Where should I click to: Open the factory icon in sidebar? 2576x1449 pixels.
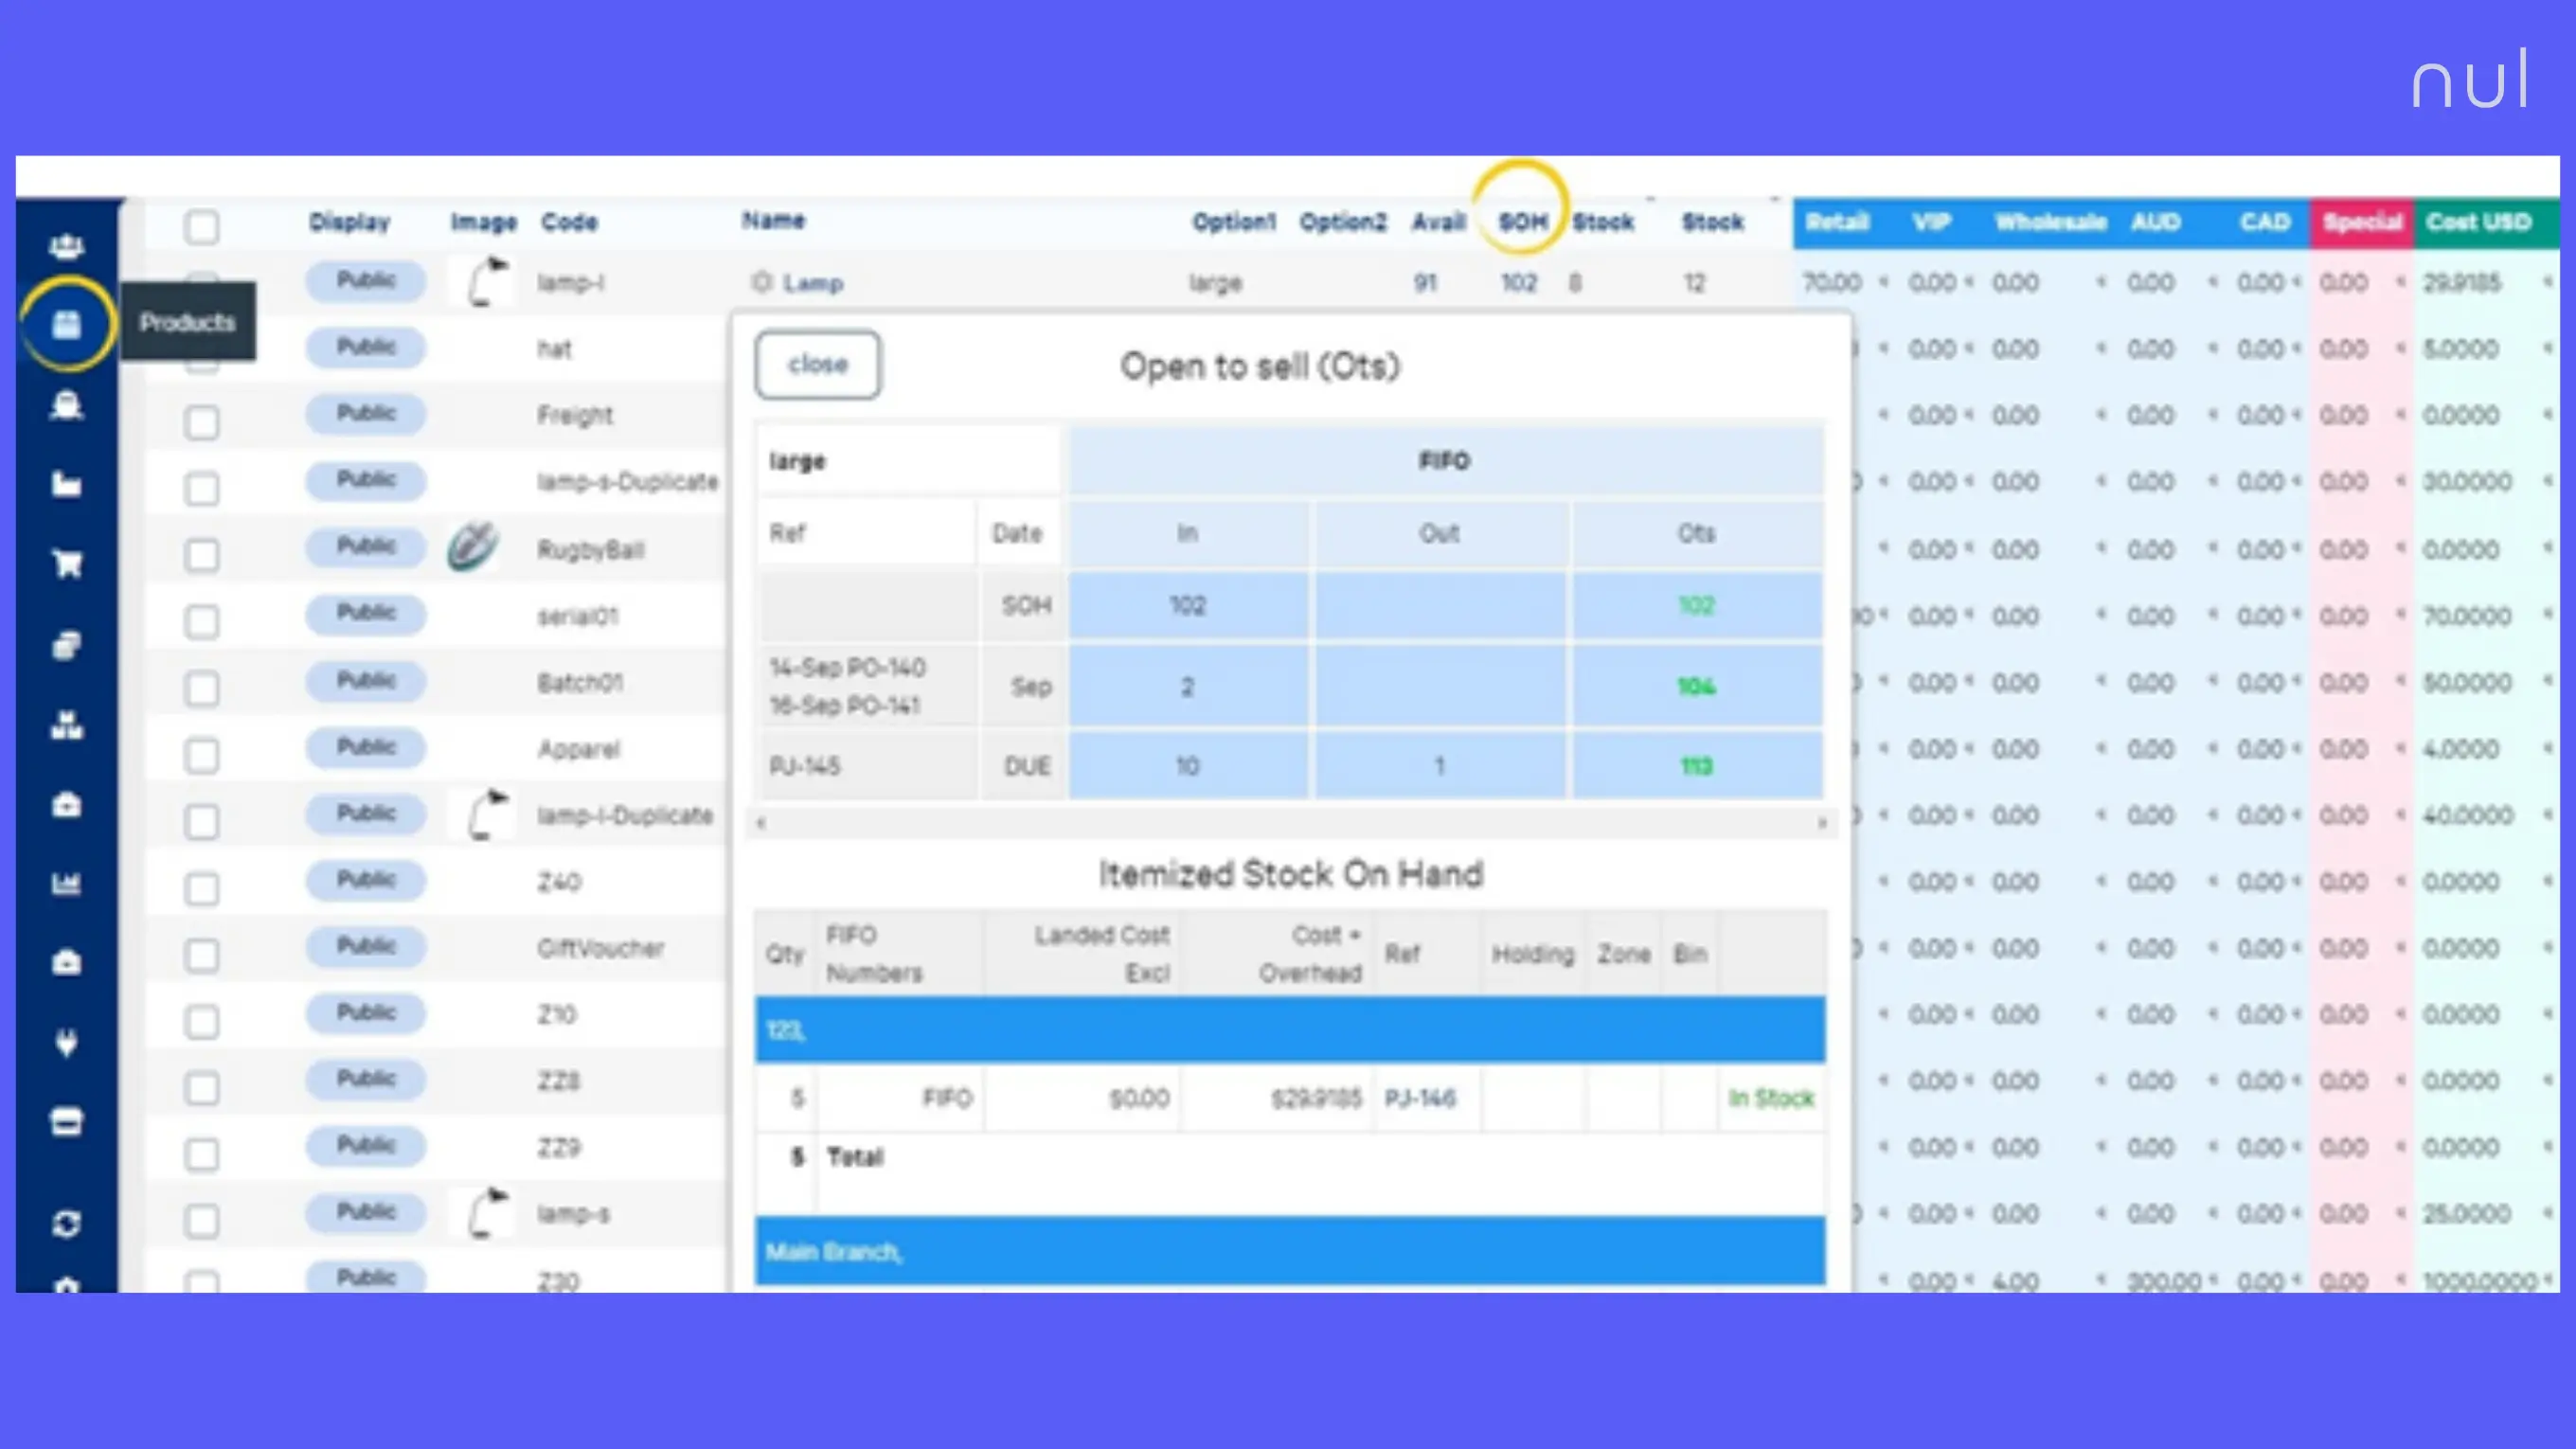[66, 485]
